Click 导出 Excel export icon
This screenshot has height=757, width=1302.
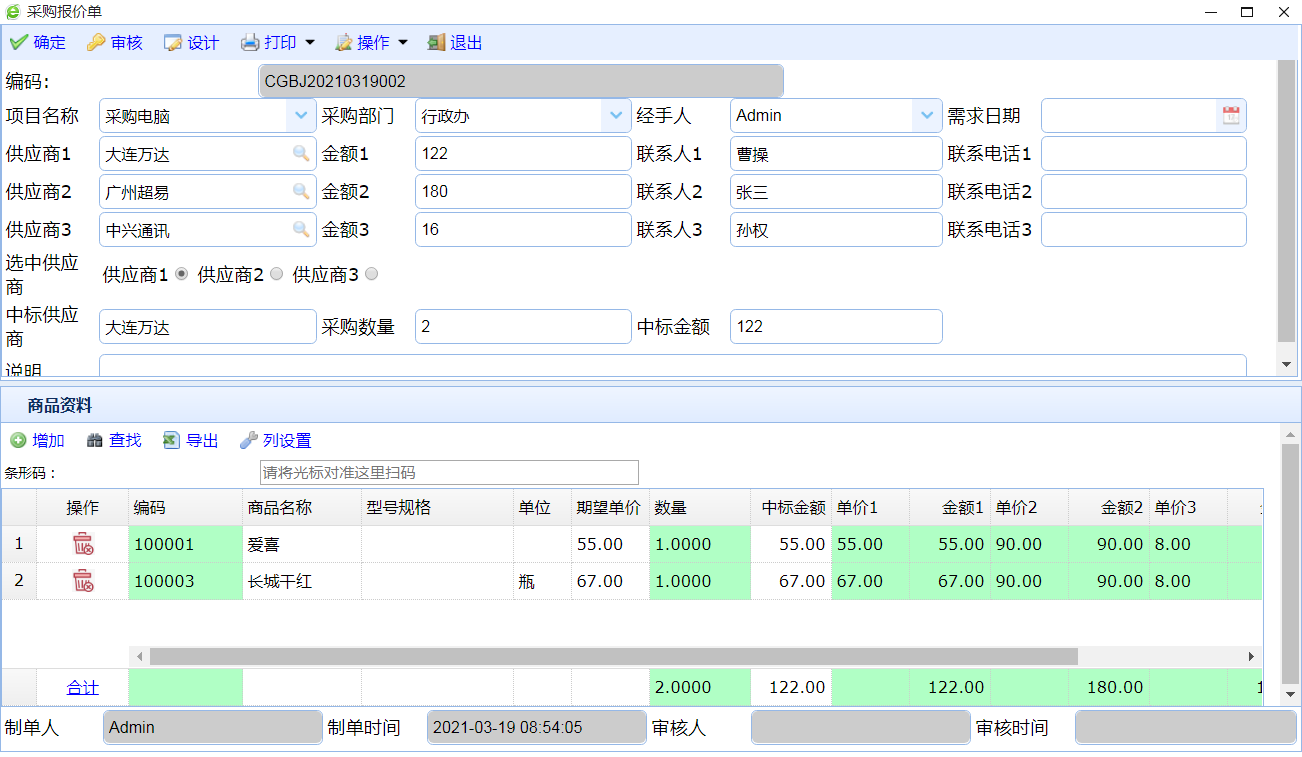click(171, 440)
